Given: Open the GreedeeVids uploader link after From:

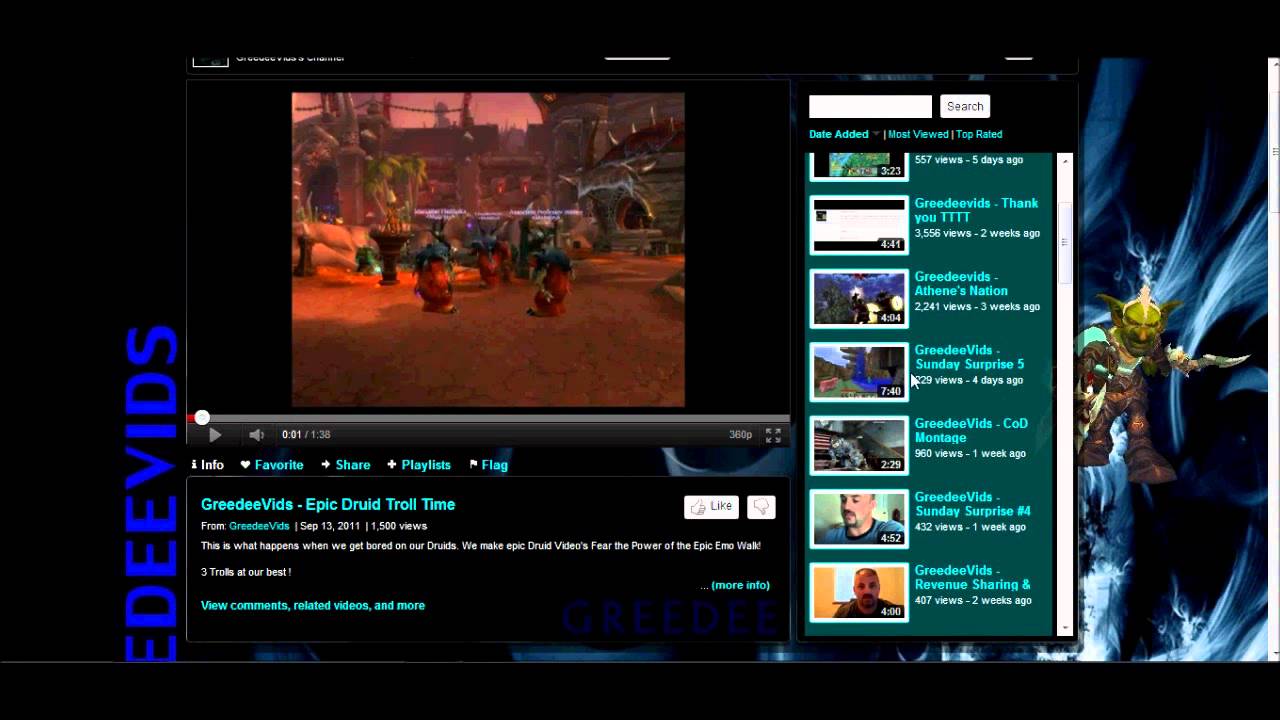Looking at the screenshot, I should click(259, 526).
